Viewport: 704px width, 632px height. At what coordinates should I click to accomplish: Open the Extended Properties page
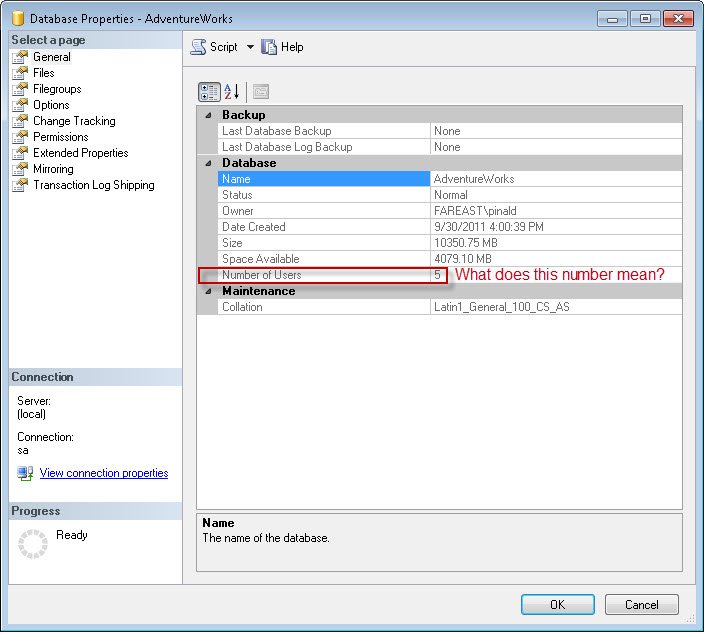81,153
